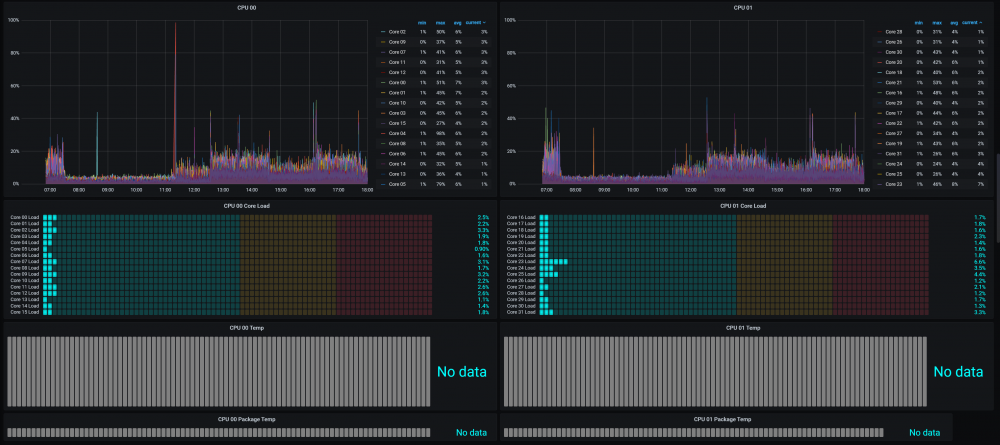Click the Core 07 Load bar gauge row
The width and height of the screenshot is (1000, 445).
250,261
